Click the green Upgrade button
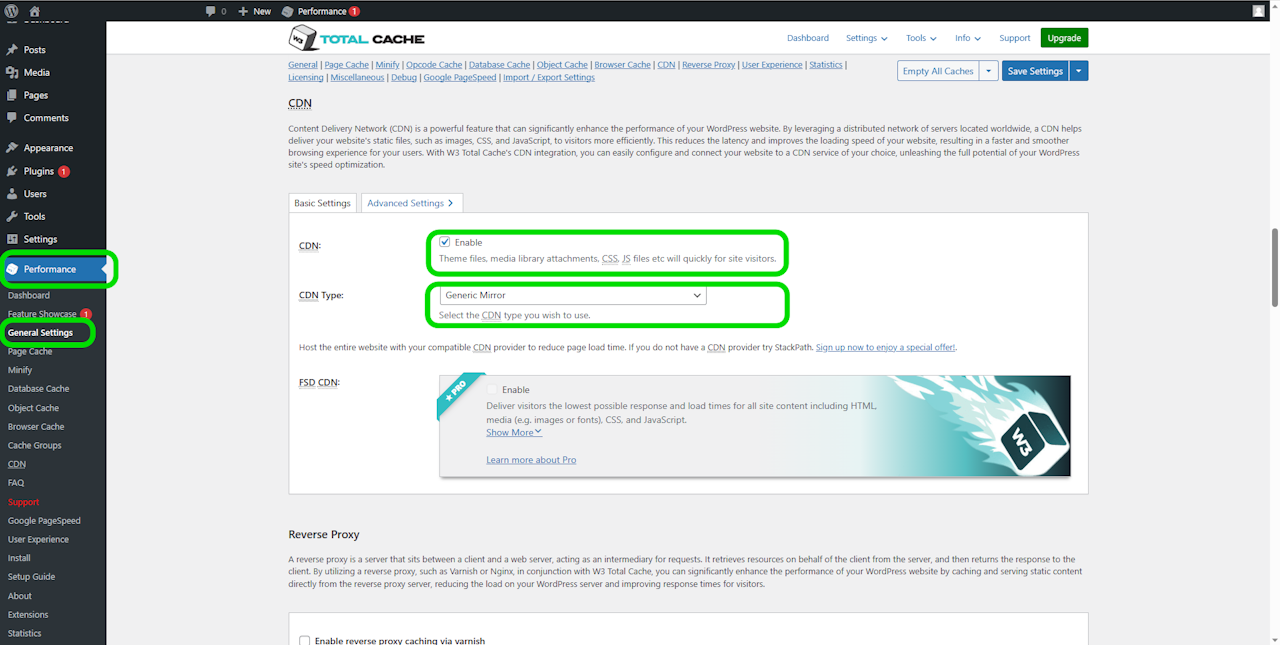Viewport: 1280px width, 645px height. coord(1064,38)
